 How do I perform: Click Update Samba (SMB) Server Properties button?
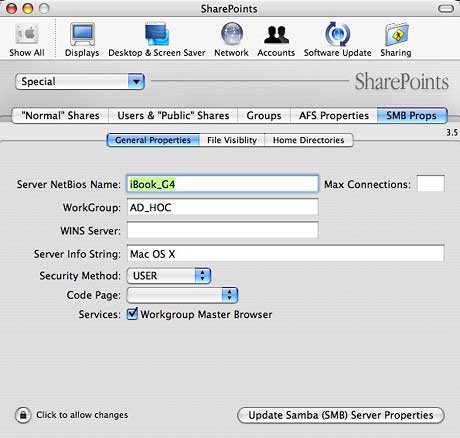[x=341, y=415]
